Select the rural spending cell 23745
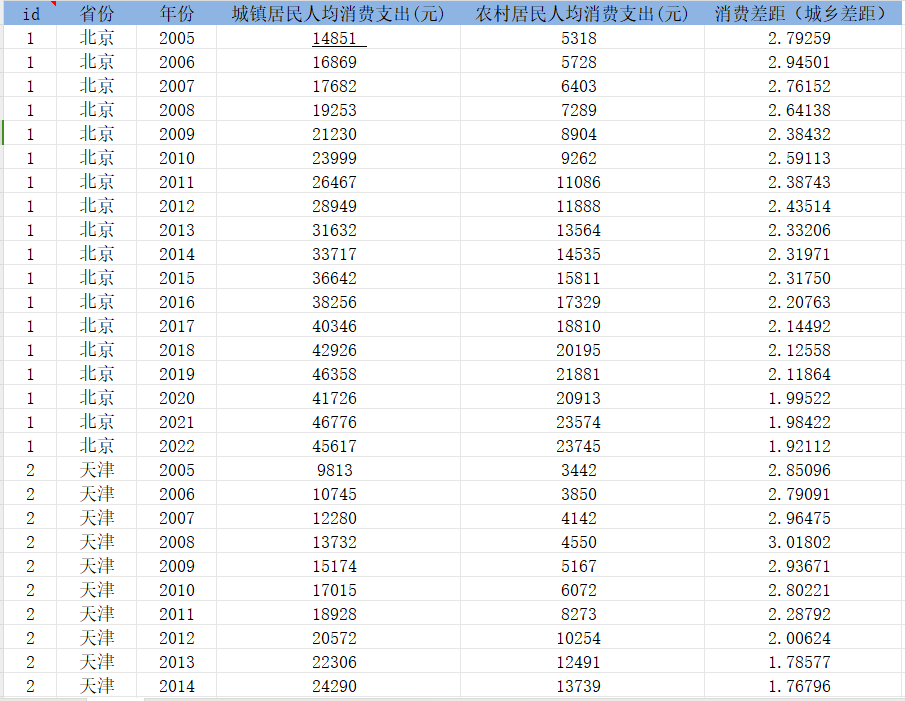Screen dimensions: 905x701 579,446
